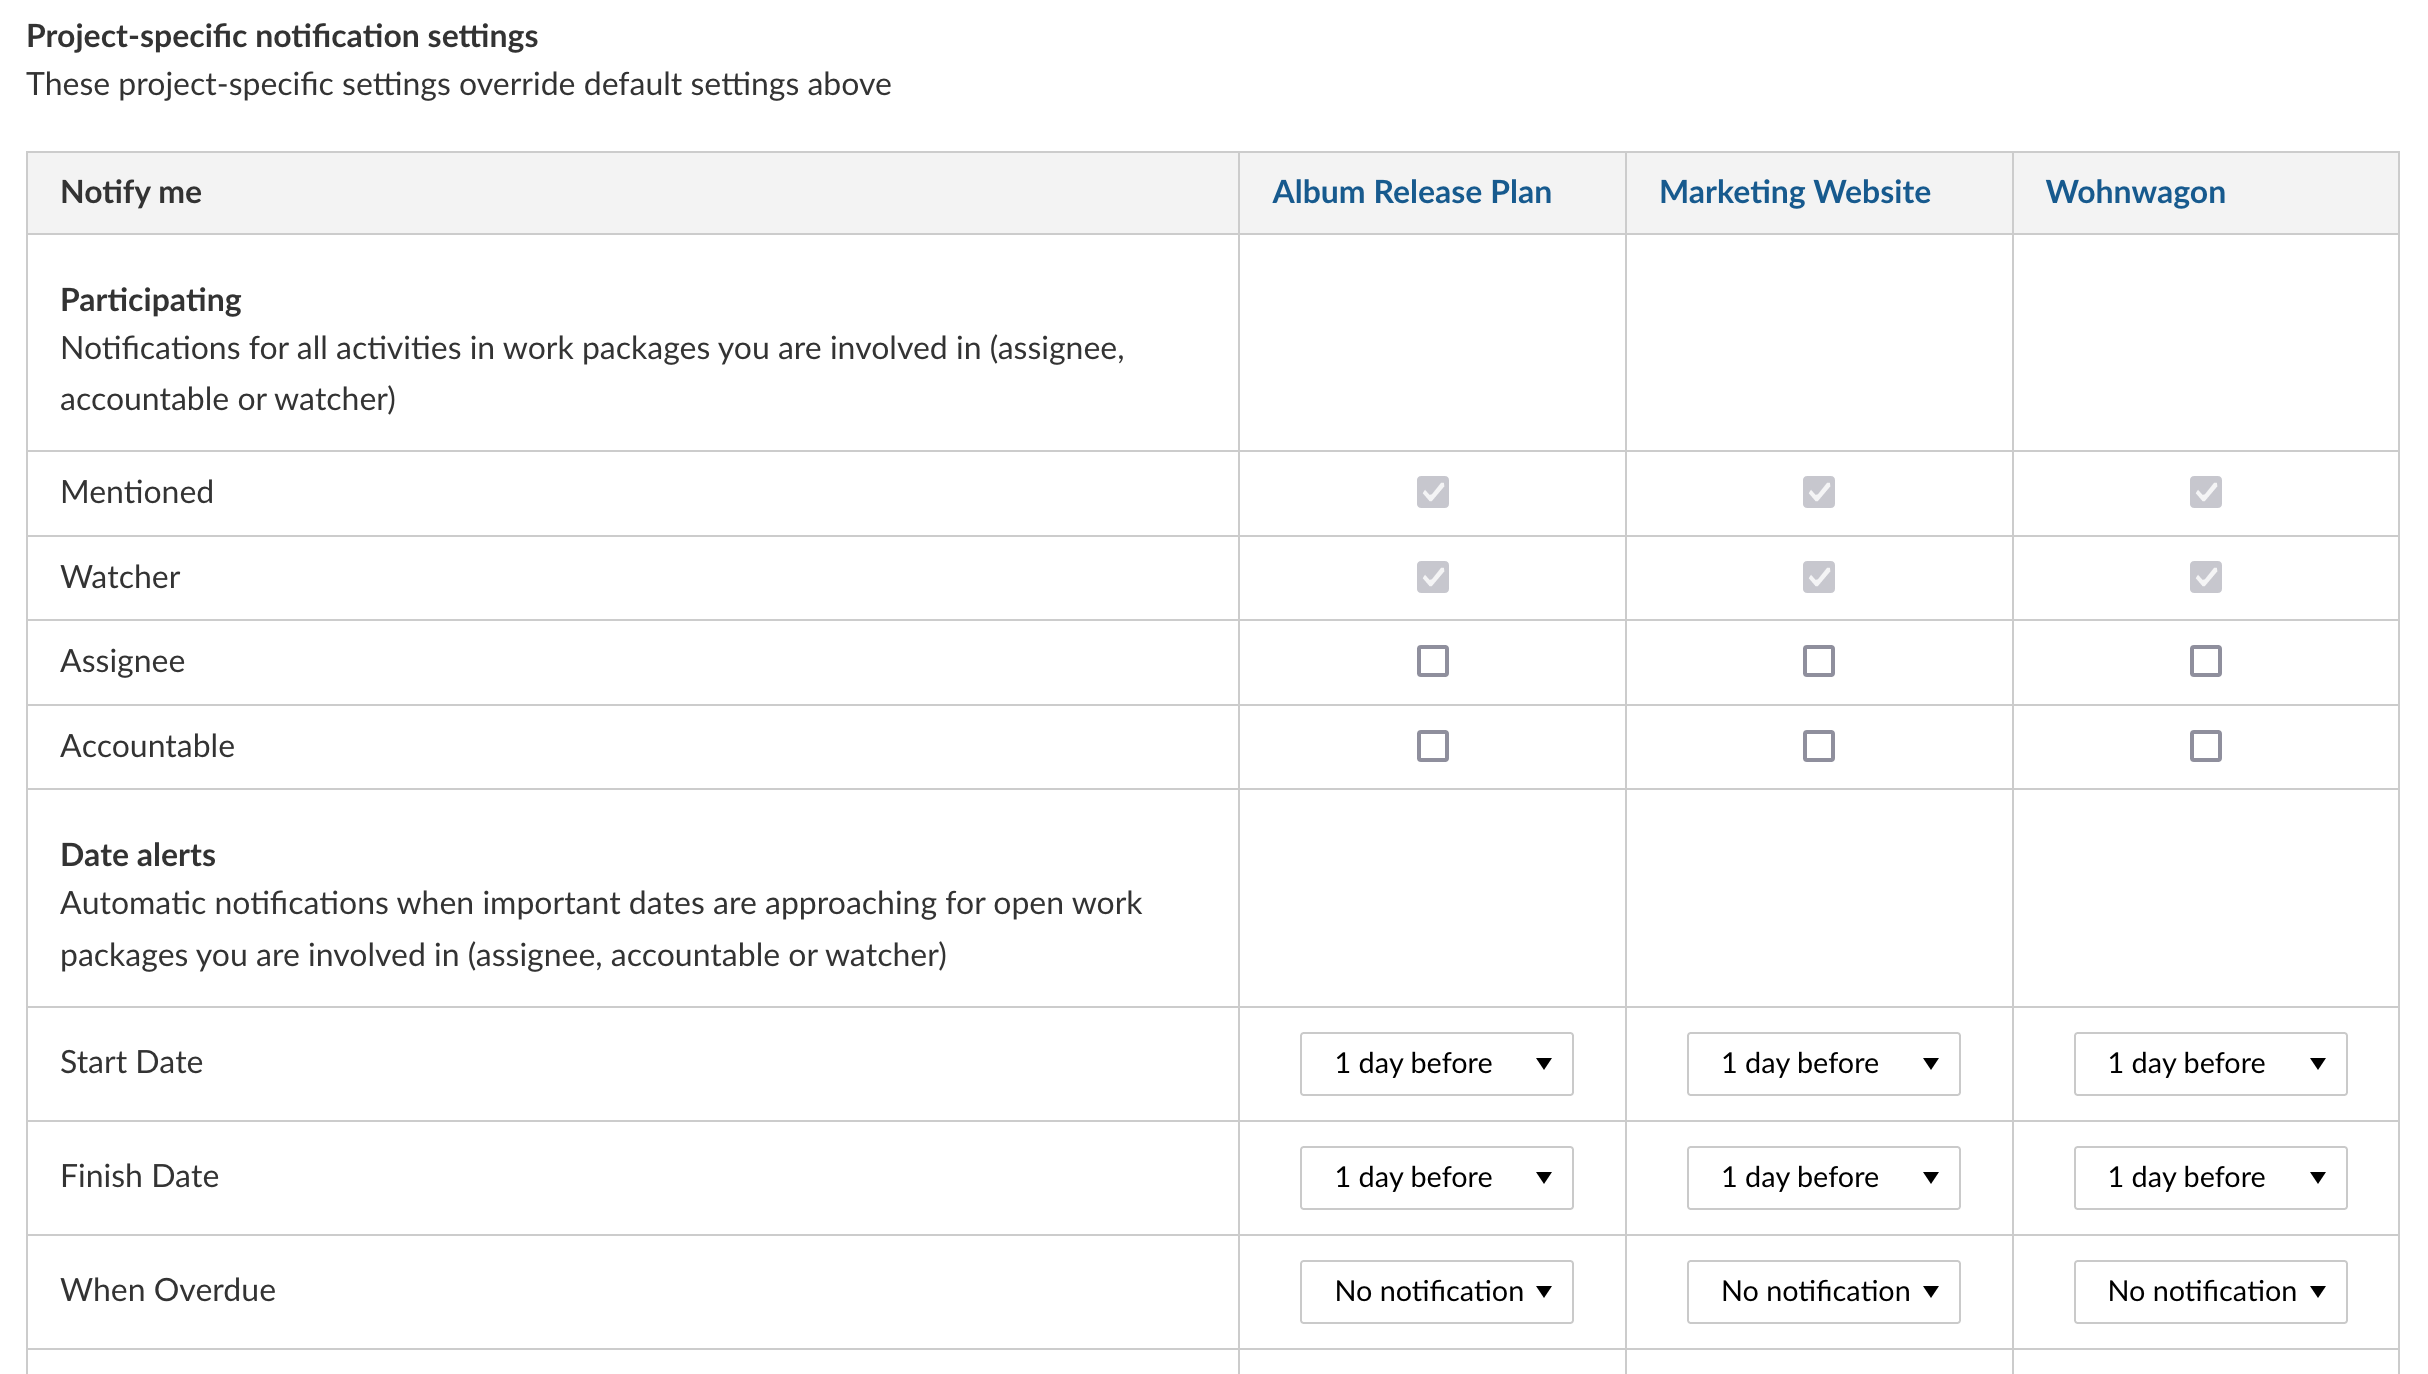Open the Wohnwagon project link
The width and height of the screenshot is (2428, 1374).
coord(2135,192)
